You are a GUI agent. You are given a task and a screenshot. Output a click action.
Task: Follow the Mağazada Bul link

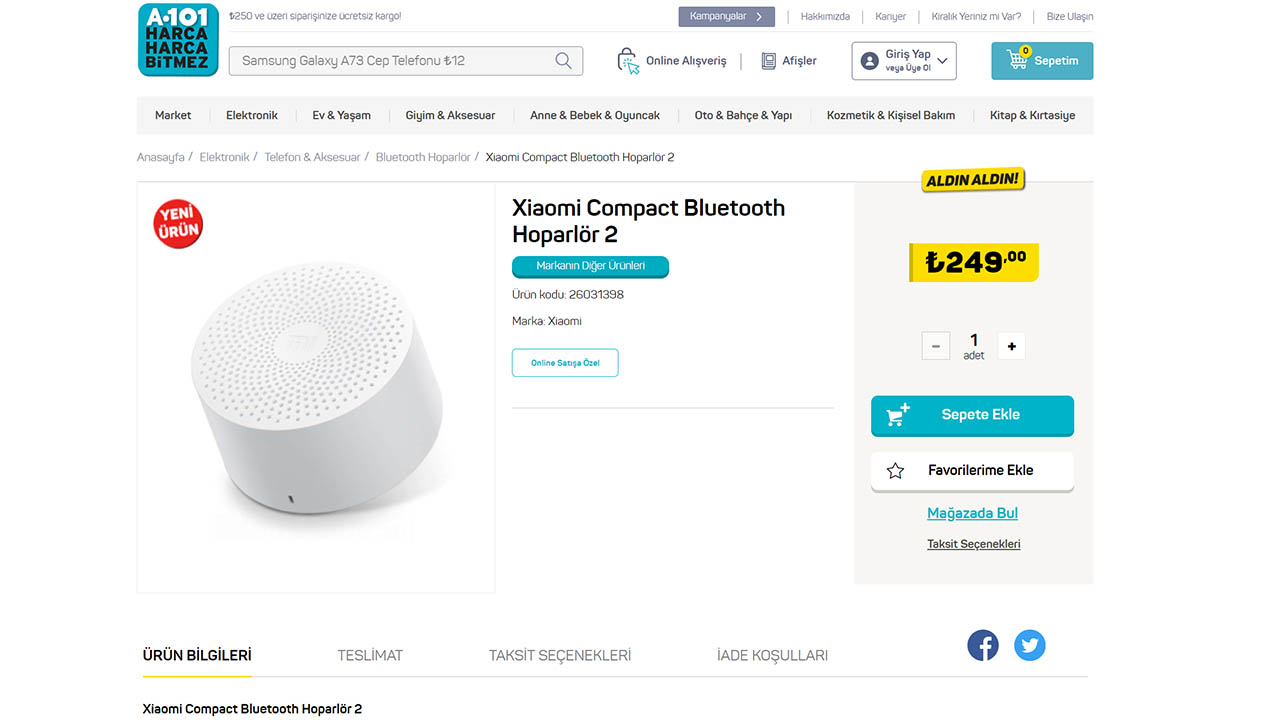[972, 513]
